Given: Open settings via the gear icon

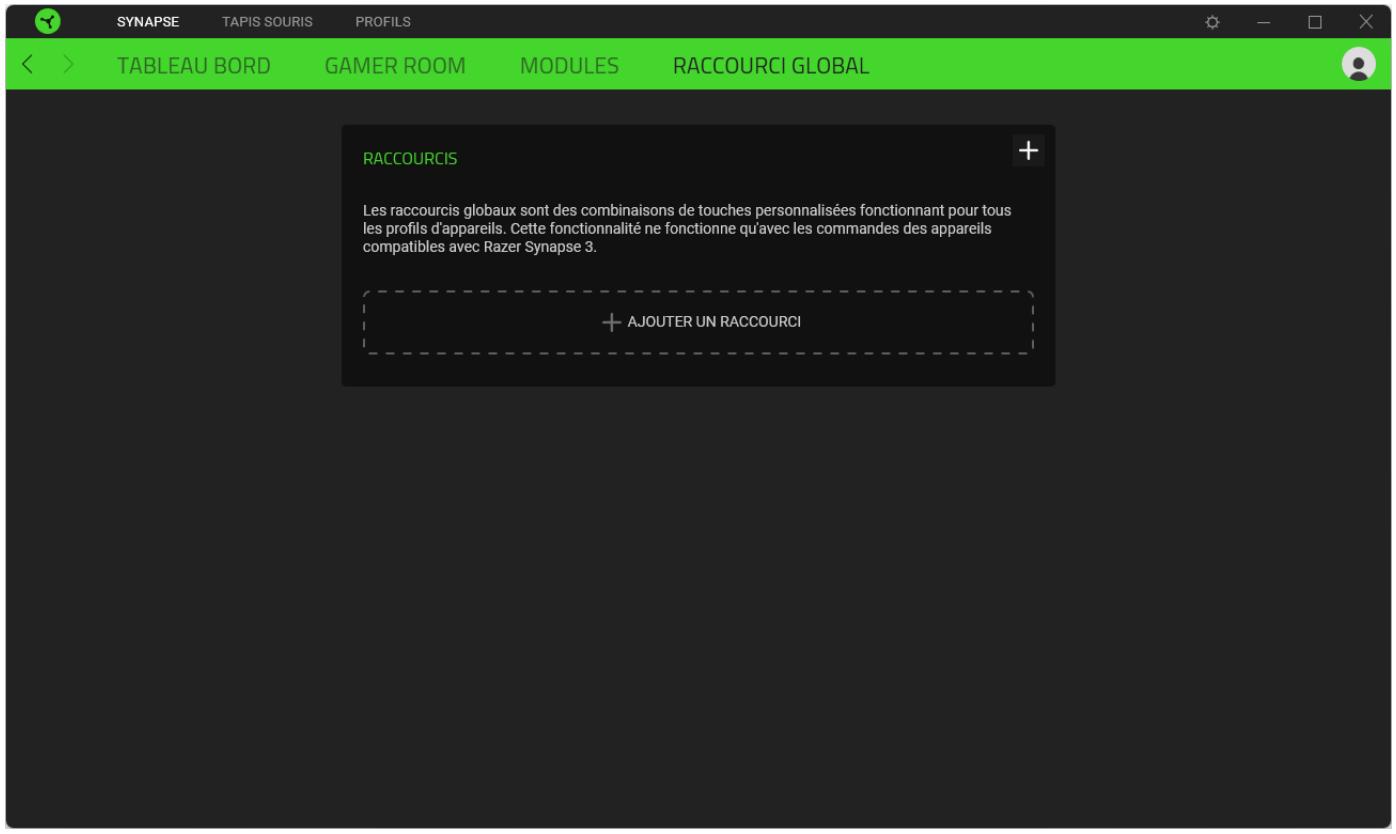Looking at the screenshot, I should [x=1213, y=22].
